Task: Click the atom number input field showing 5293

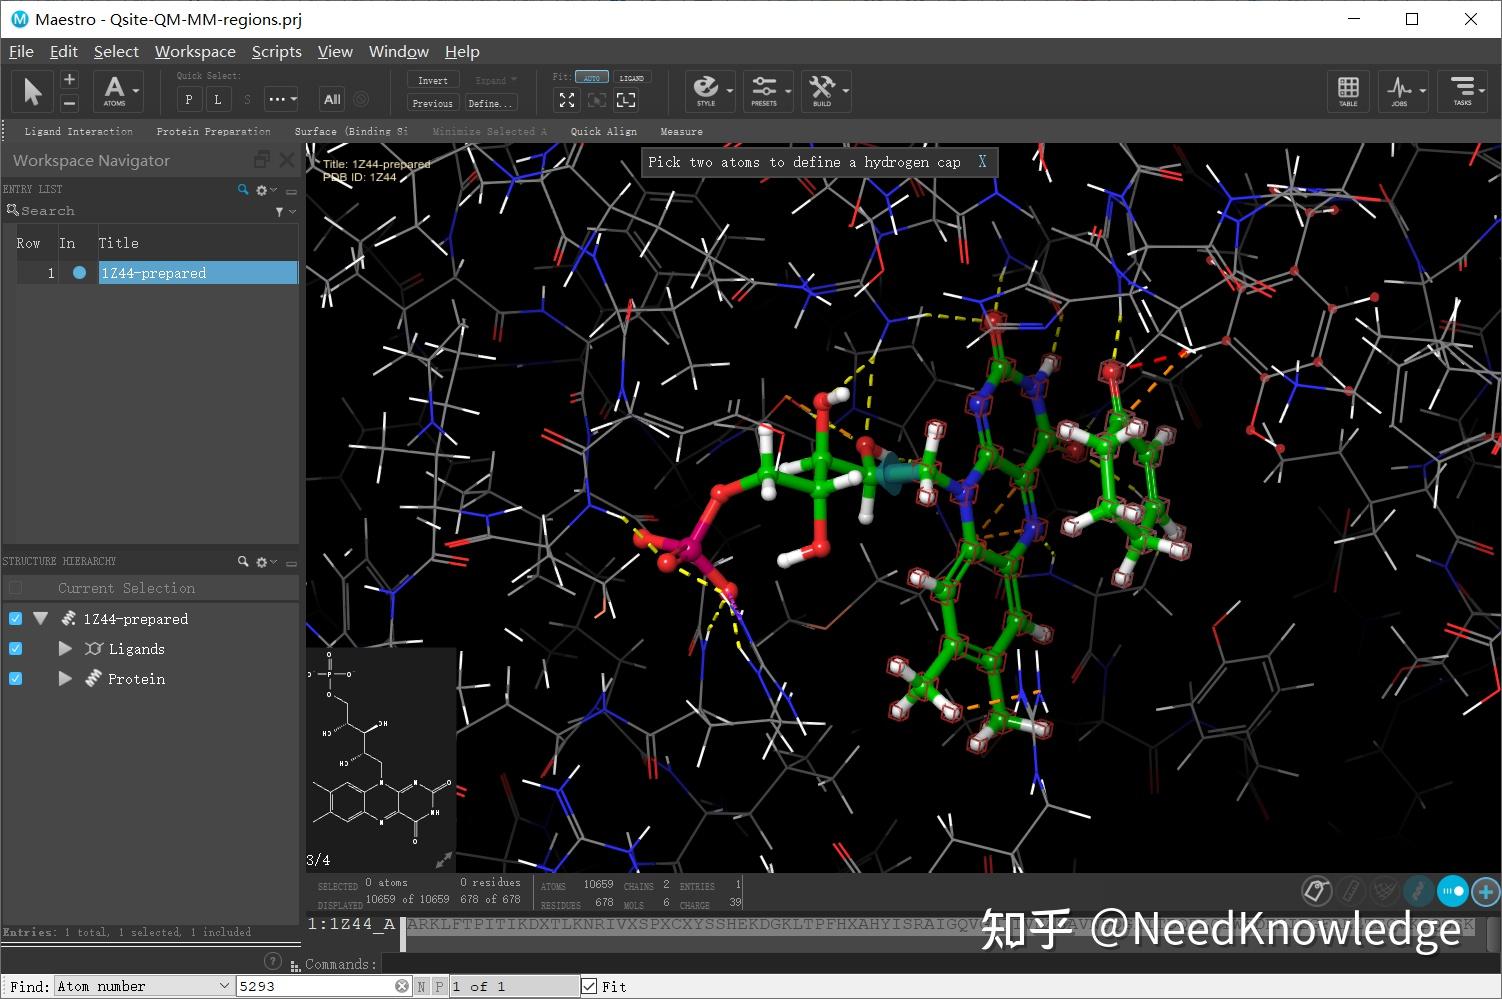Action: pyautogui.click(x=310, y=985)
